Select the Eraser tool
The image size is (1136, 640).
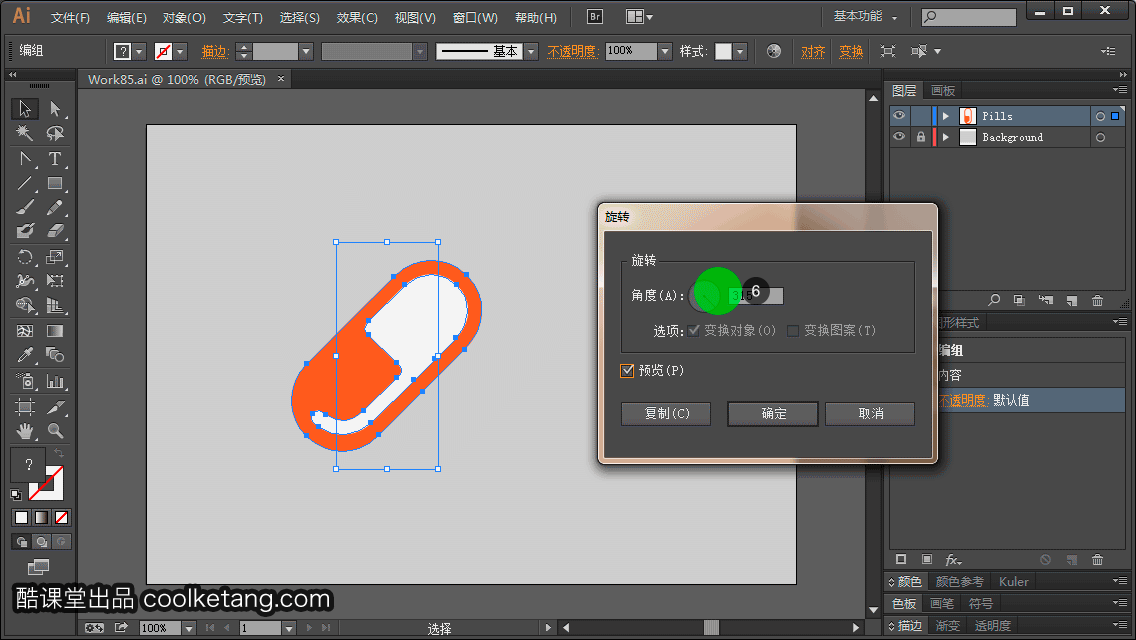coord(55,231)
